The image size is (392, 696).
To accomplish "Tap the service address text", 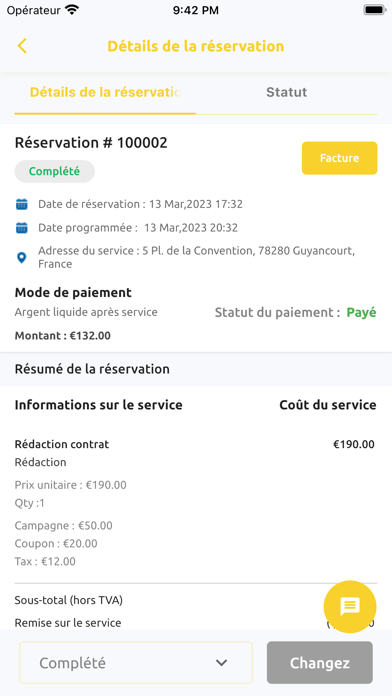I will coord(196,257).
